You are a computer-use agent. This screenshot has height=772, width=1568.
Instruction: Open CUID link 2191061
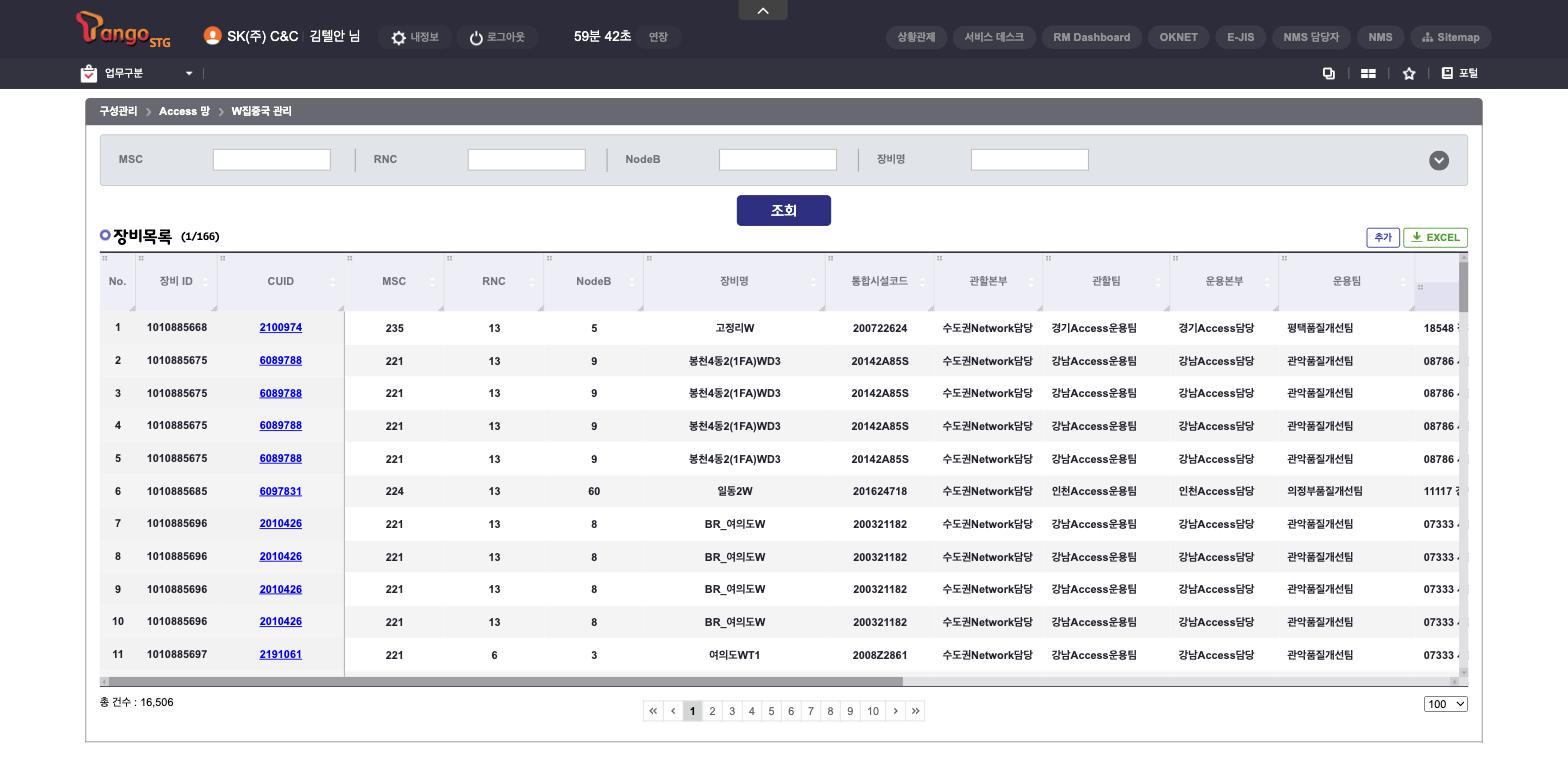click(280, 654)
